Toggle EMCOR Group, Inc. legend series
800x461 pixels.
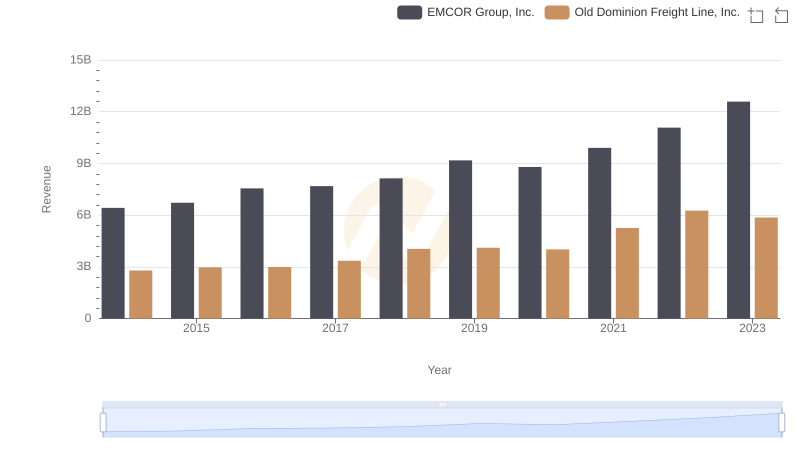465,12
